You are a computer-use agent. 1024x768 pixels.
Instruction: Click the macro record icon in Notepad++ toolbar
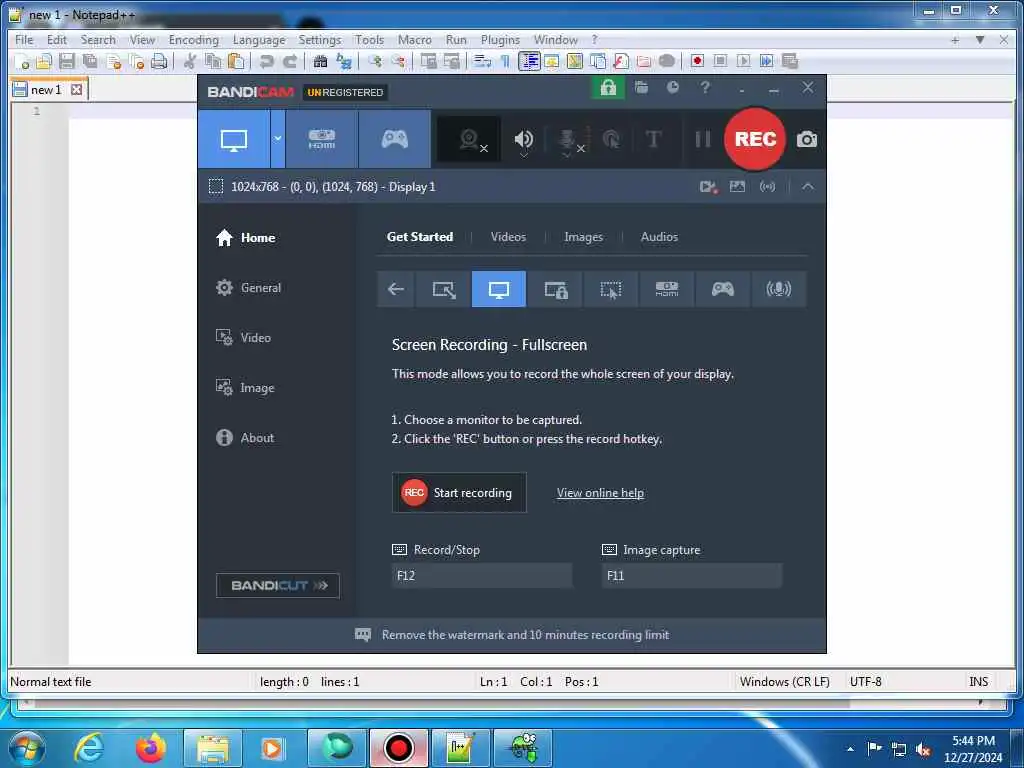tap(697, 61)
